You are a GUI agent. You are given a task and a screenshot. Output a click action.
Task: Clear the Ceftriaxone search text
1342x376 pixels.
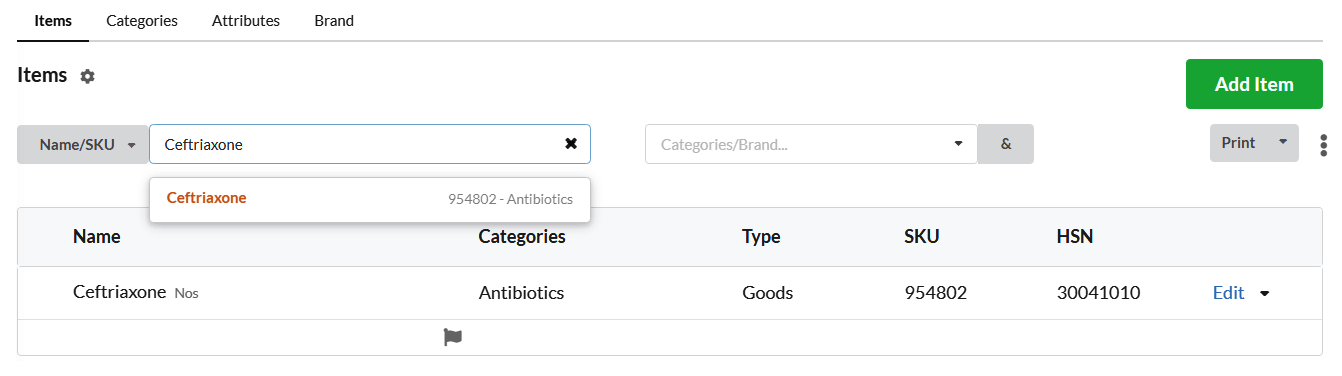[571, 143]
